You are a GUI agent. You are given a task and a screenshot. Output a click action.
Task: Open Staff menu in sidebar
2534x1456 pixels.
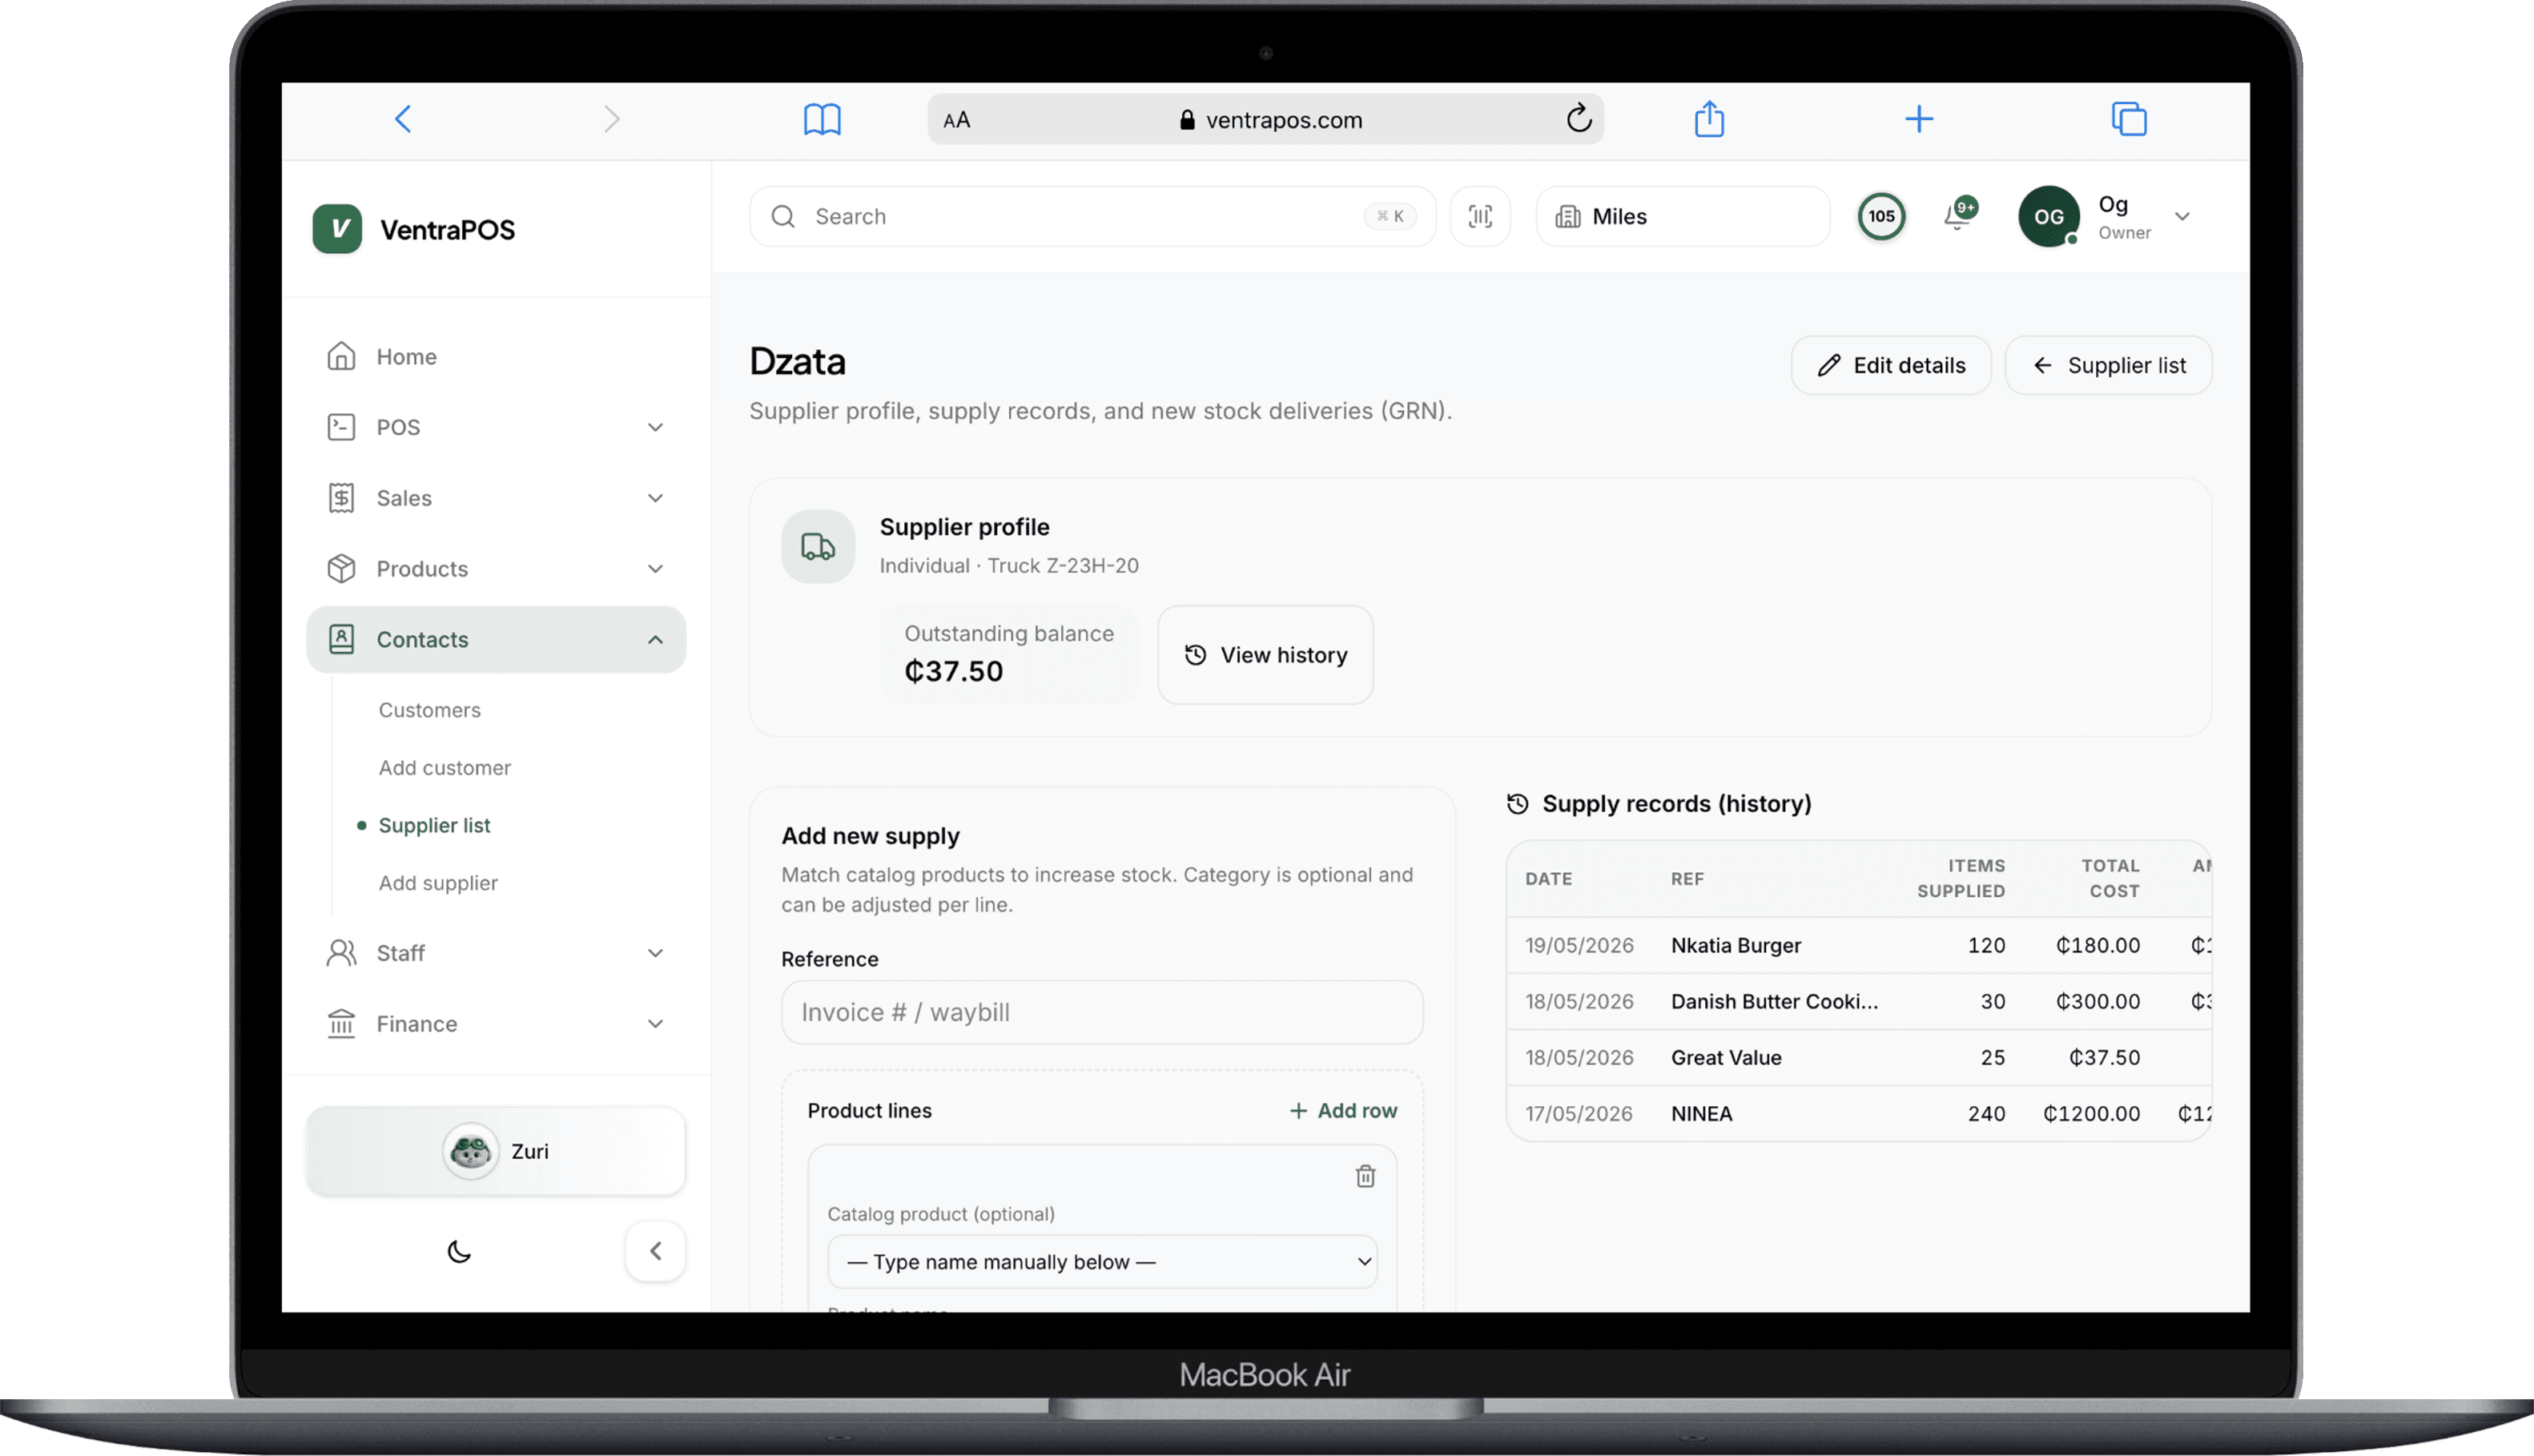[496, 953]
